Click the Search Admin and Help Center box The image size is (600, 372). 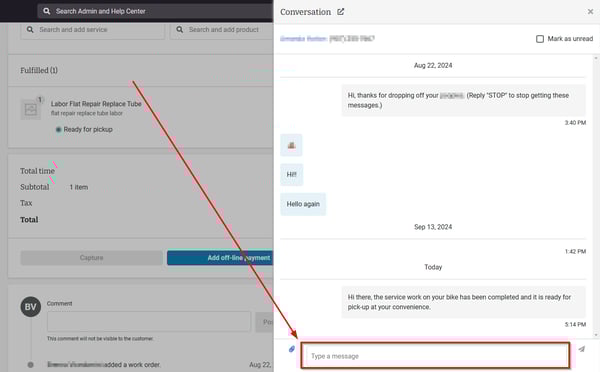pos(155,11)
